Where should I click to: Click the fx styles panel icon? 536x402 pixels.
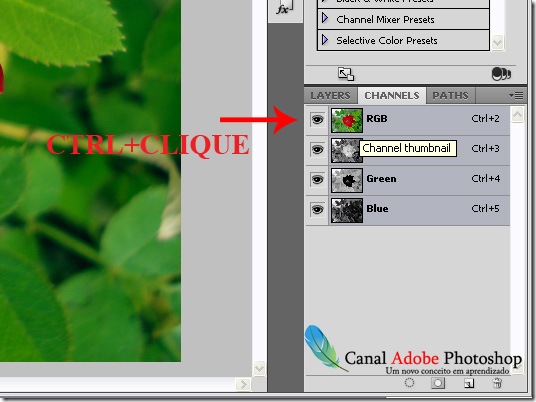284,8
